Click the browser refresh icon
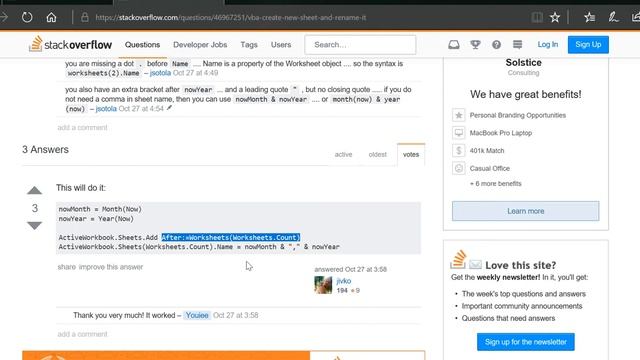The height and width of the screenshot is (360, 640). 27,17
